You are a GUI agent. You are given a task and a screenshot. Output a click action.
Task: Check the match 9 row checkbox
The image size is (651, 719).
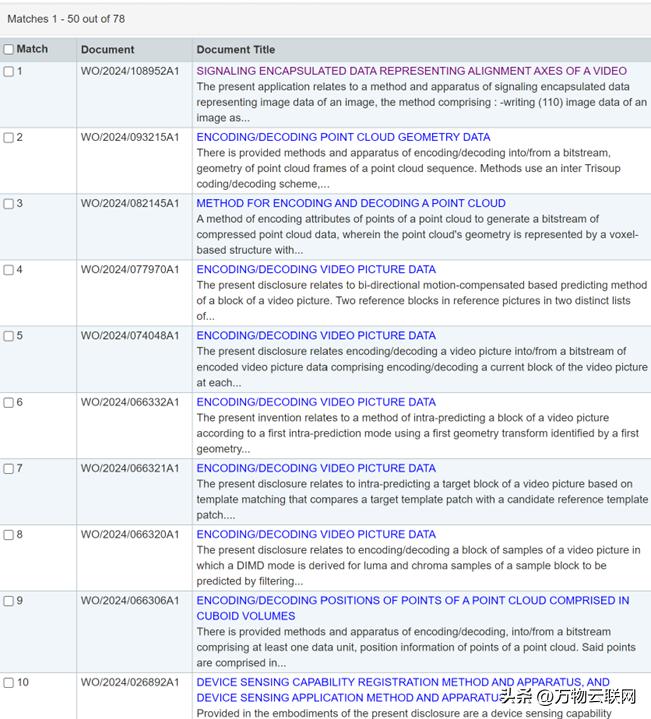pos(9,601)
